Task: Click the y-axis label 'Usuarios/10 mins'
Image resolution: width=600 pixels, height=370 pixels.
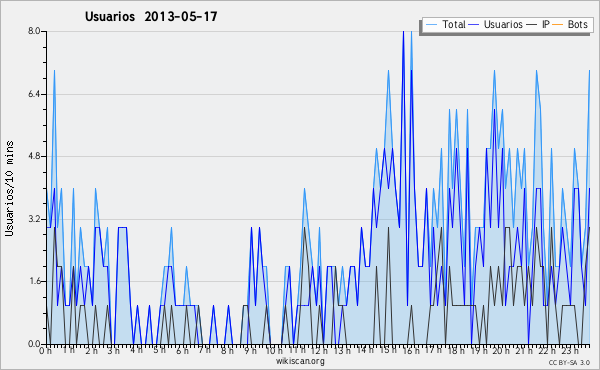Action: (9, 188)
